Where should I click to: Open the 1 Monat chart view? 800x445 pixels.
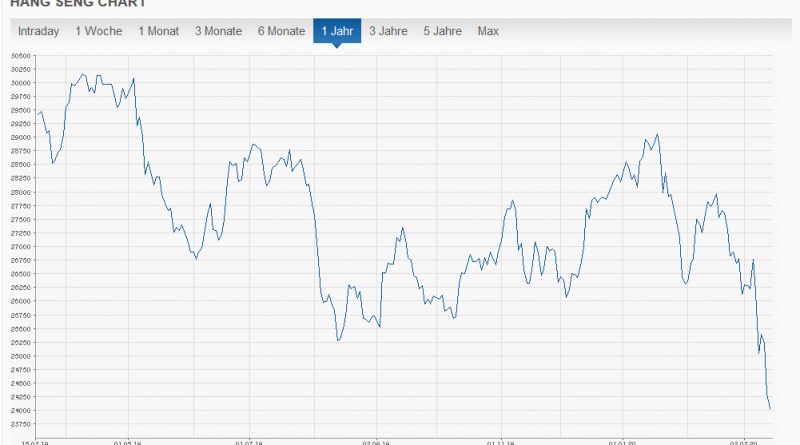pos(159,31)
